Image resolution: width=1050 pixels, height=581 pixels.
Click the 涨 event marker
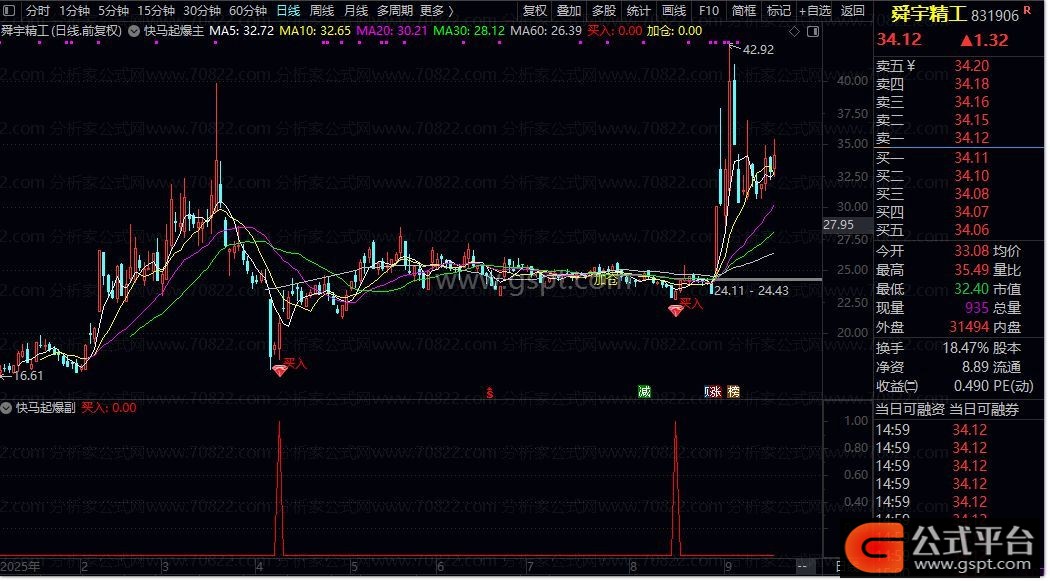tap(714, 392)
